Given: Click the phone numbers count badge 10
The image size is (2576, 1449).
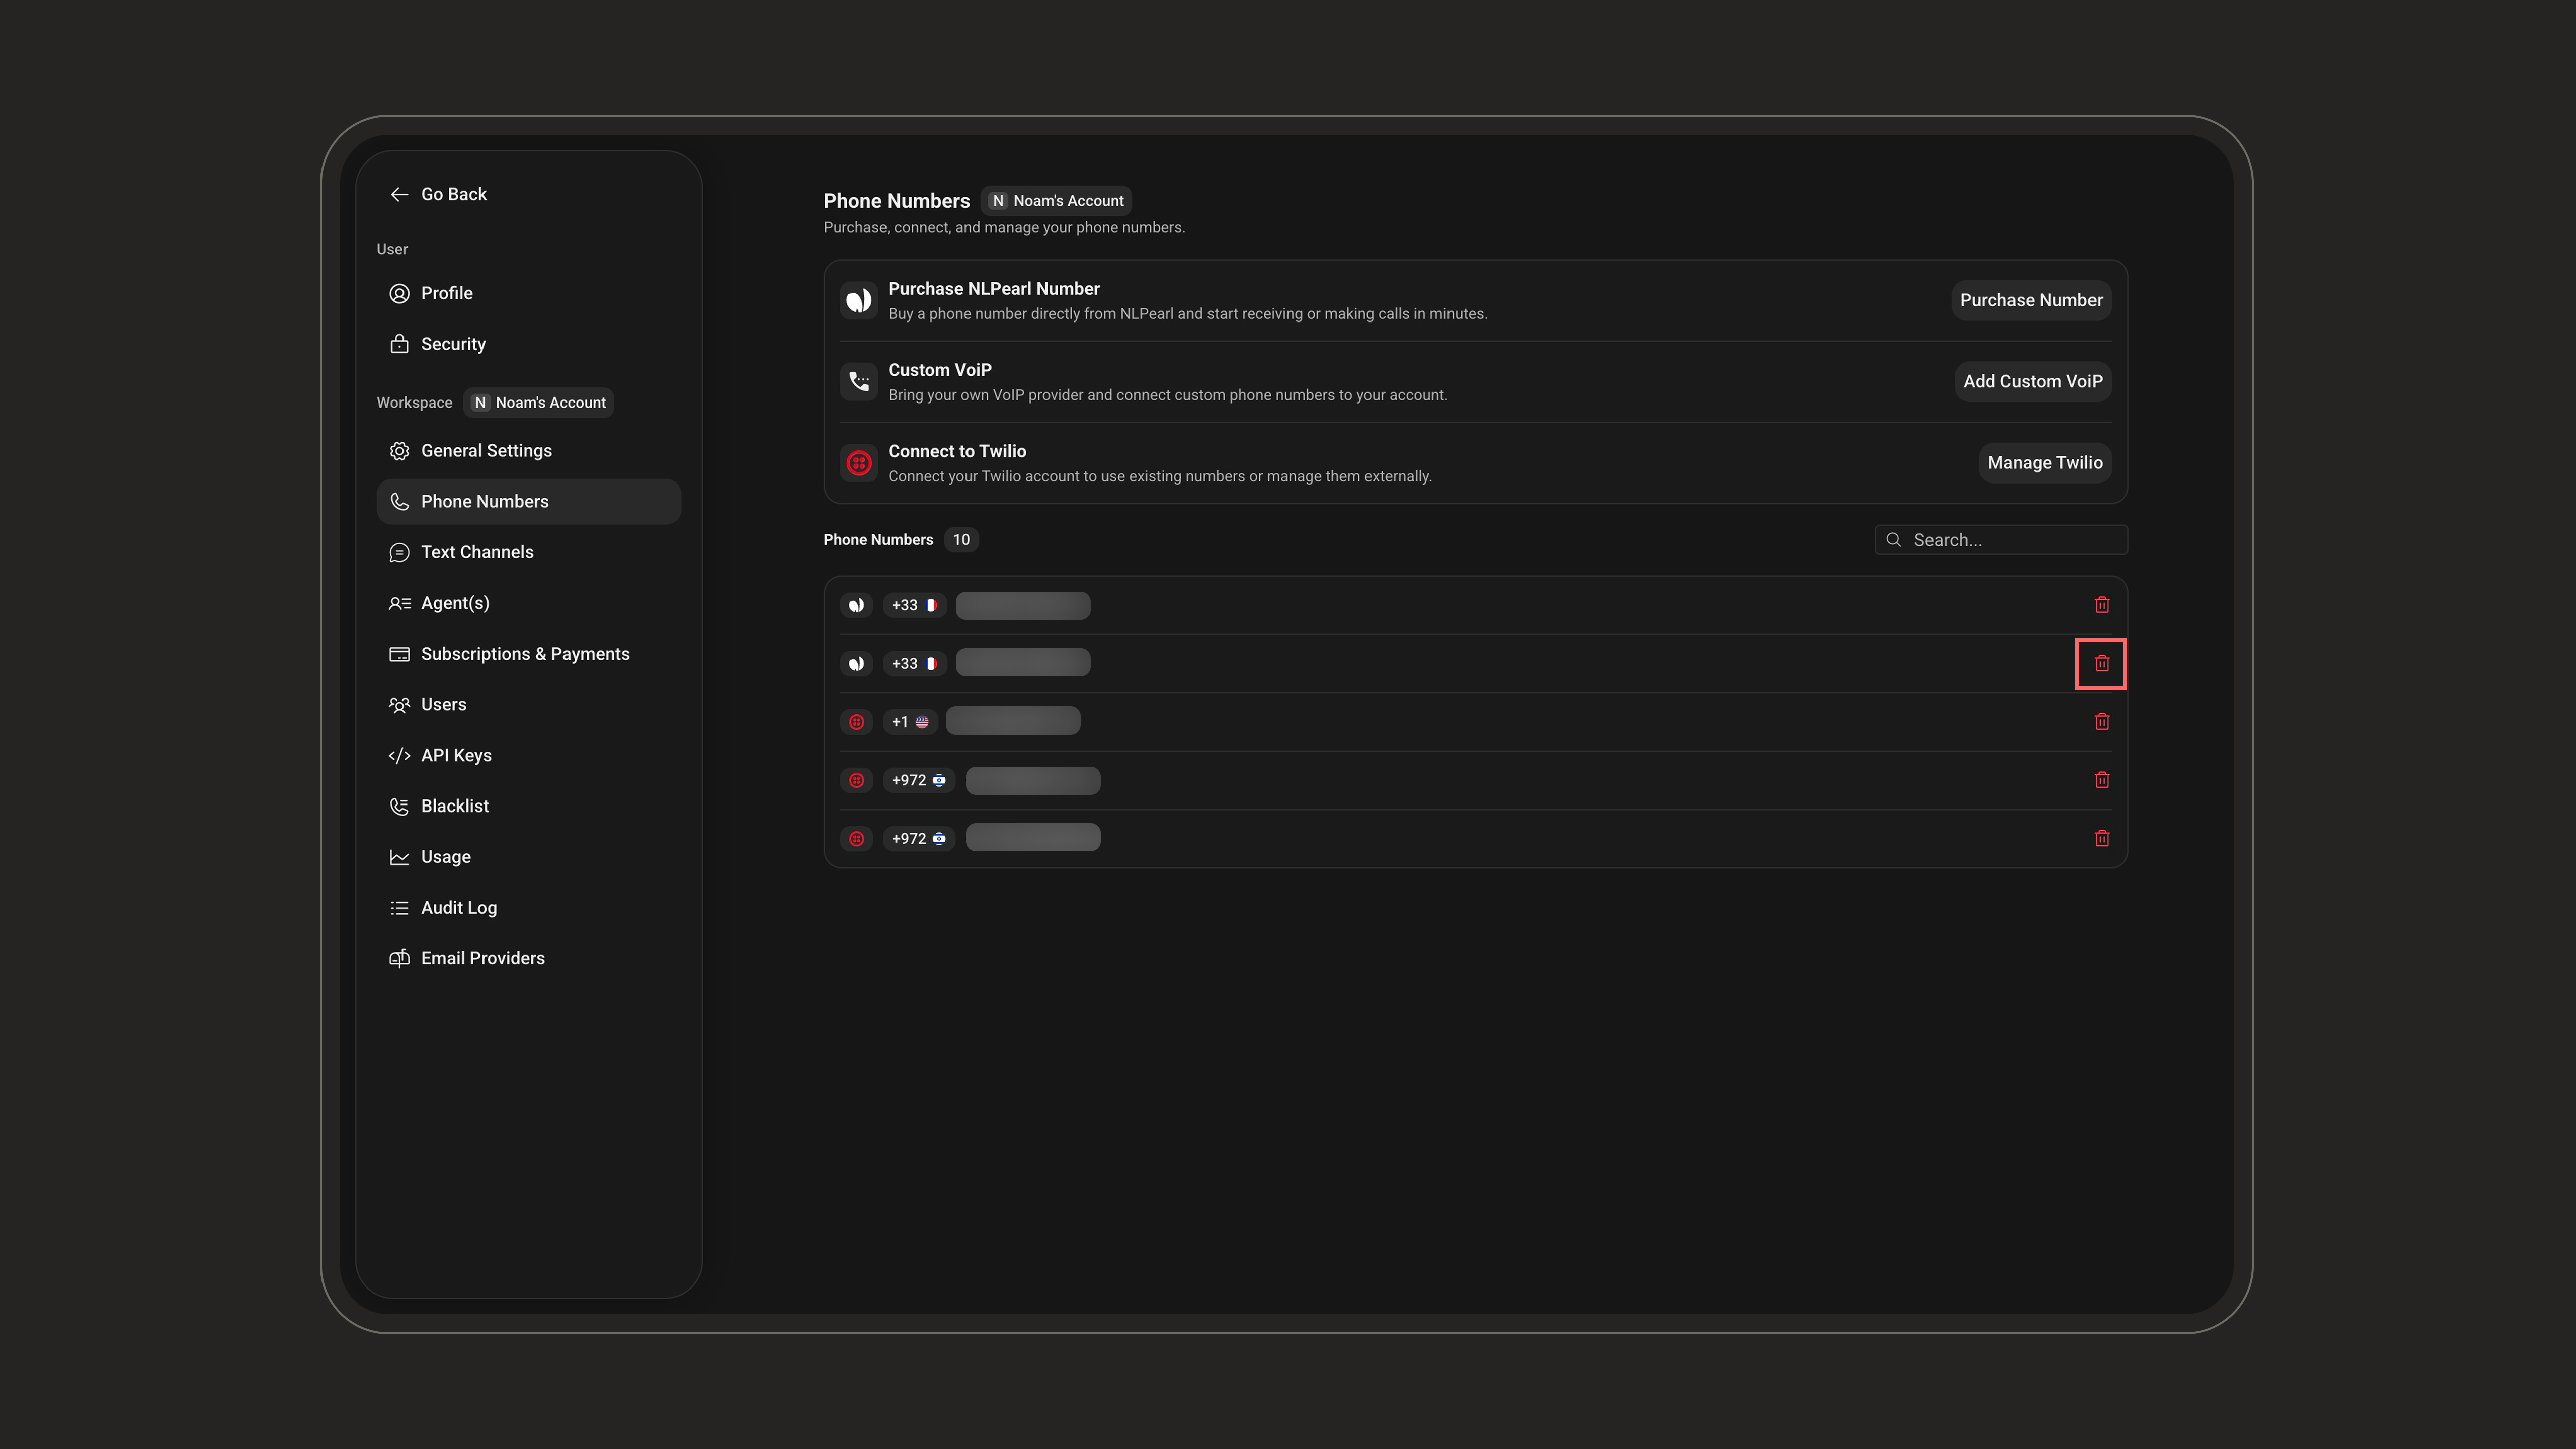Looking at the screenshot, I should (x=961, y=540).
